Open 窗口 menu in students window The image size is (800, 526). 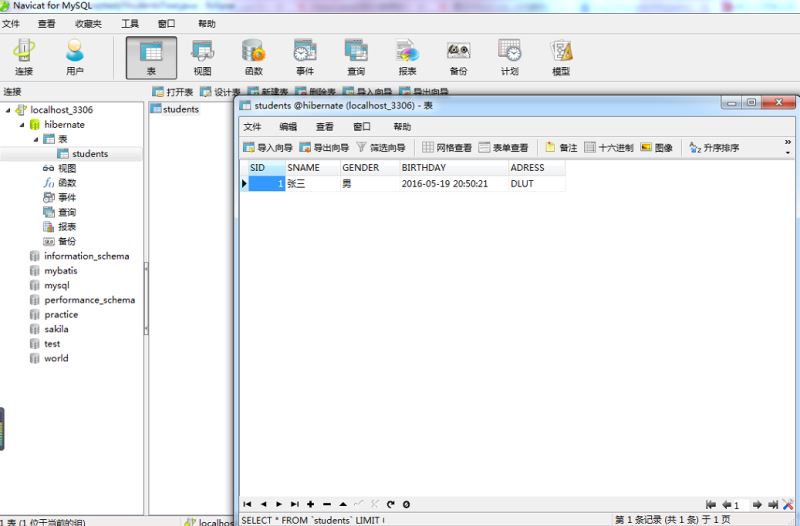(362, 127)
